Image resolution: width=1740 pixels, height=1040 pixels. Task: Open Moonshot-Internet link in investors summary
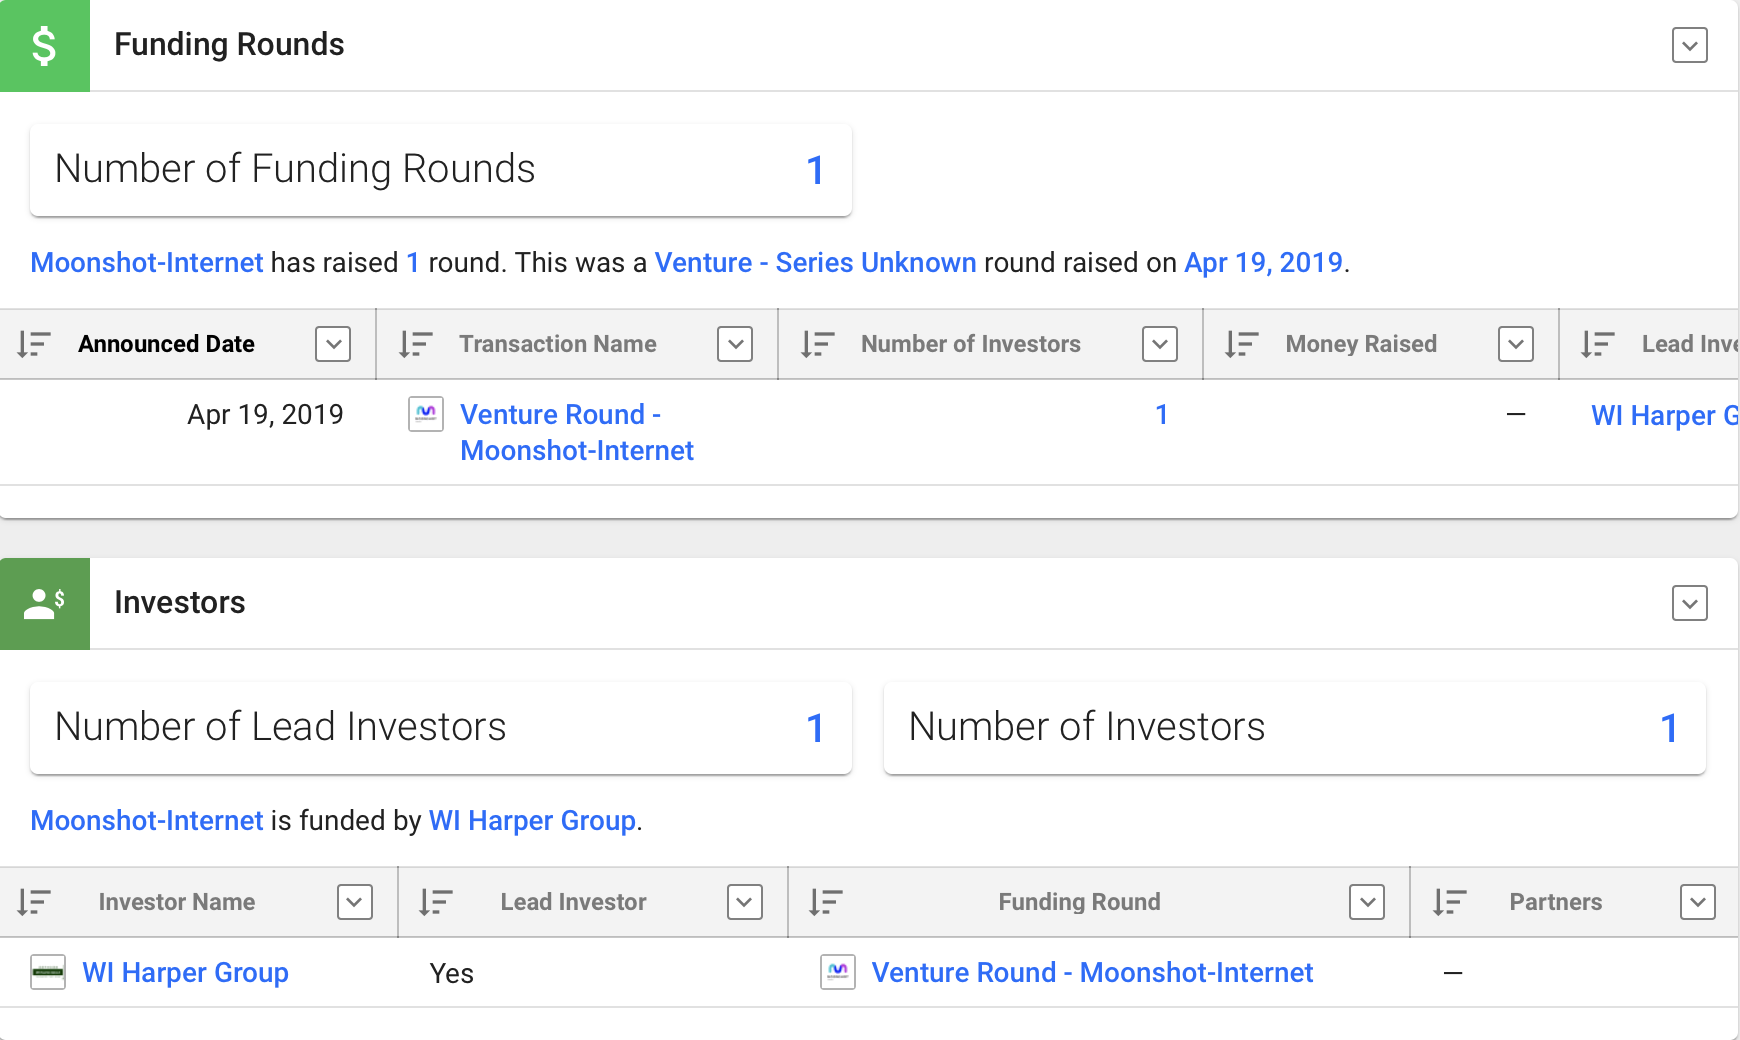click(x=147, y=820)
